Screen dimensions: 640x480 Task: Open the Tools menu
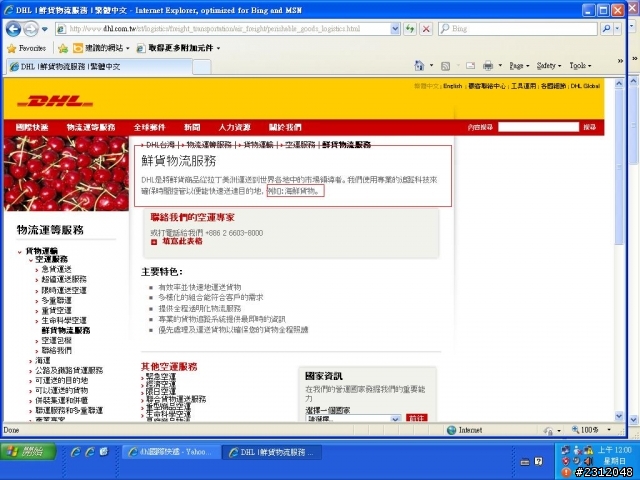(580, 66)
